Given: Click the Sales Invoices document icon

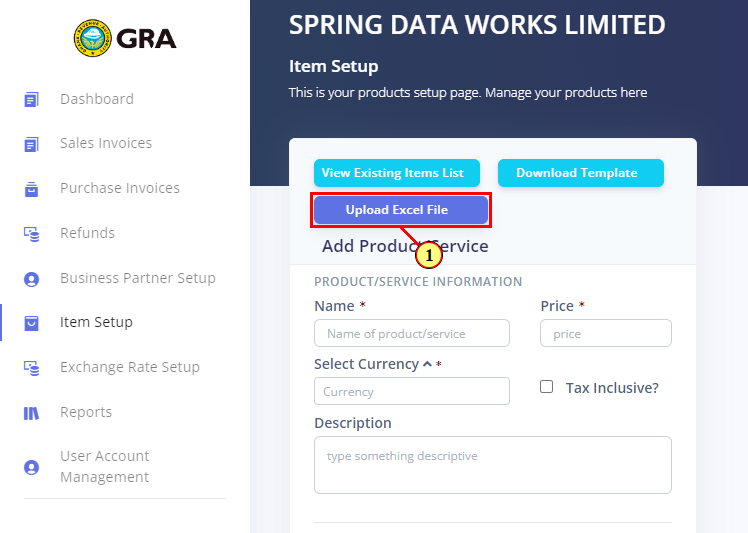Looking at the screenshot, I should [31, 144].
